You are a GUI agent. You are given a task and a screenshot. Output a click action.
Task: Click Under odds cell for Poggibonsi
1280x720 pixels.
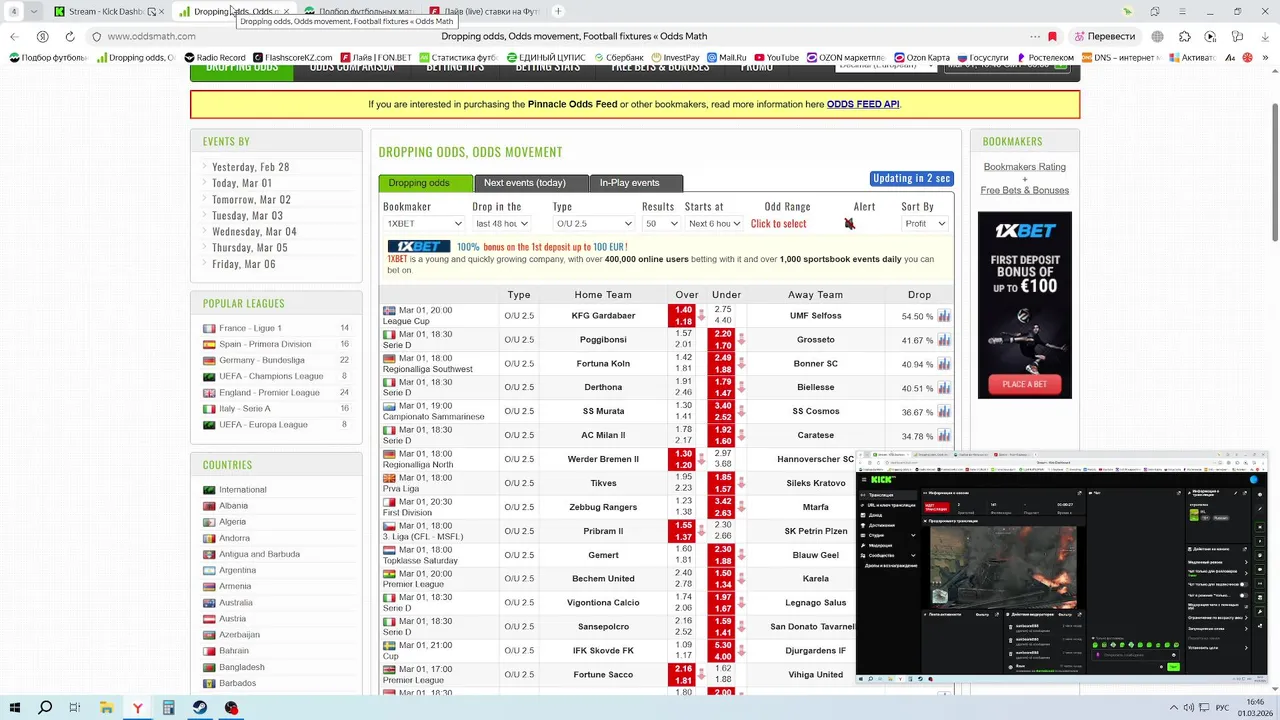723,340
